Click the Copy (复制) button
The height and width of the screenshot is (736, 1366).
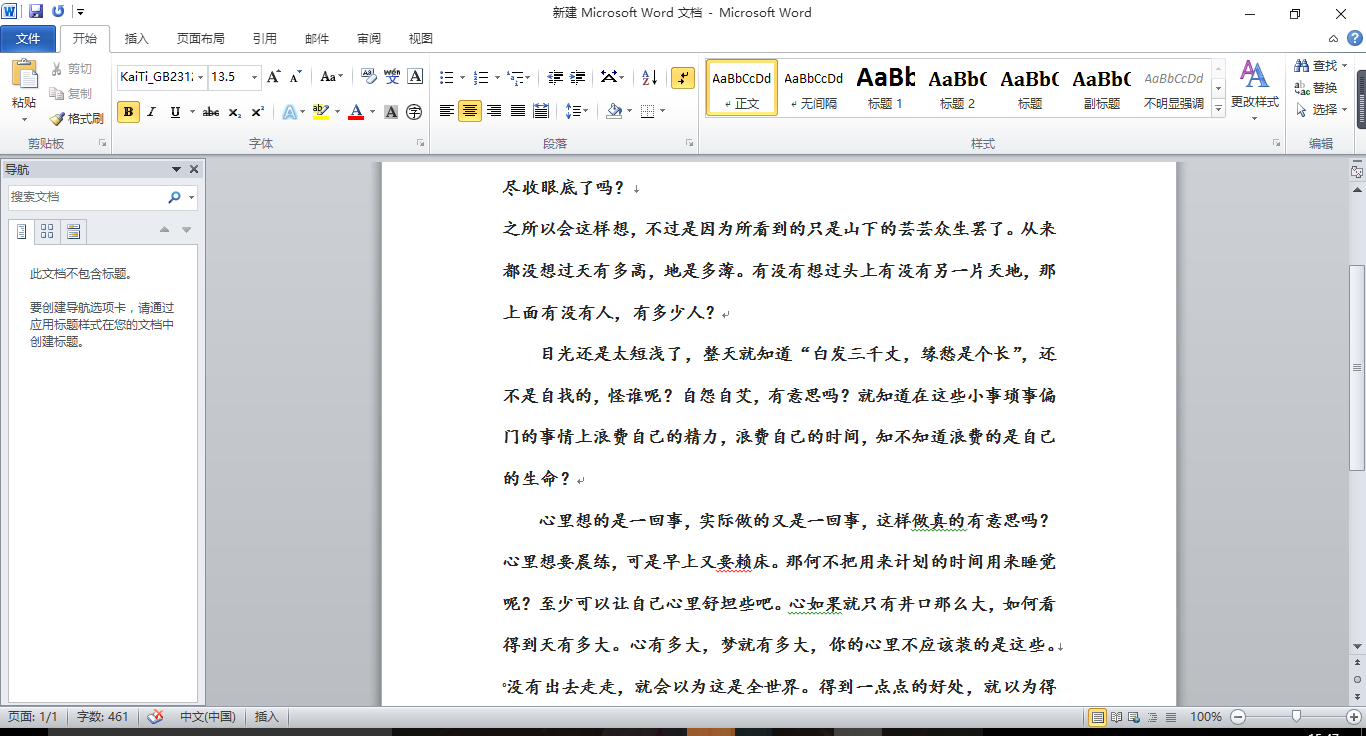(71, 93)
